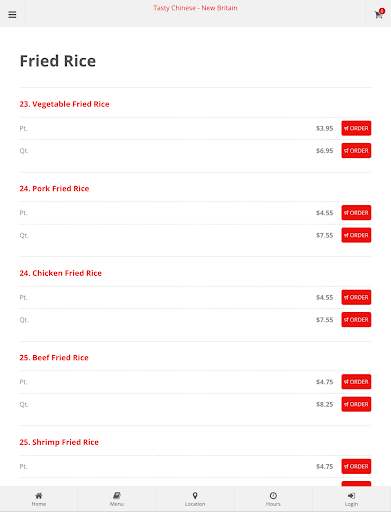Order Vegetable Fried Rice pint for $3.95

click(x=356, y=128)
